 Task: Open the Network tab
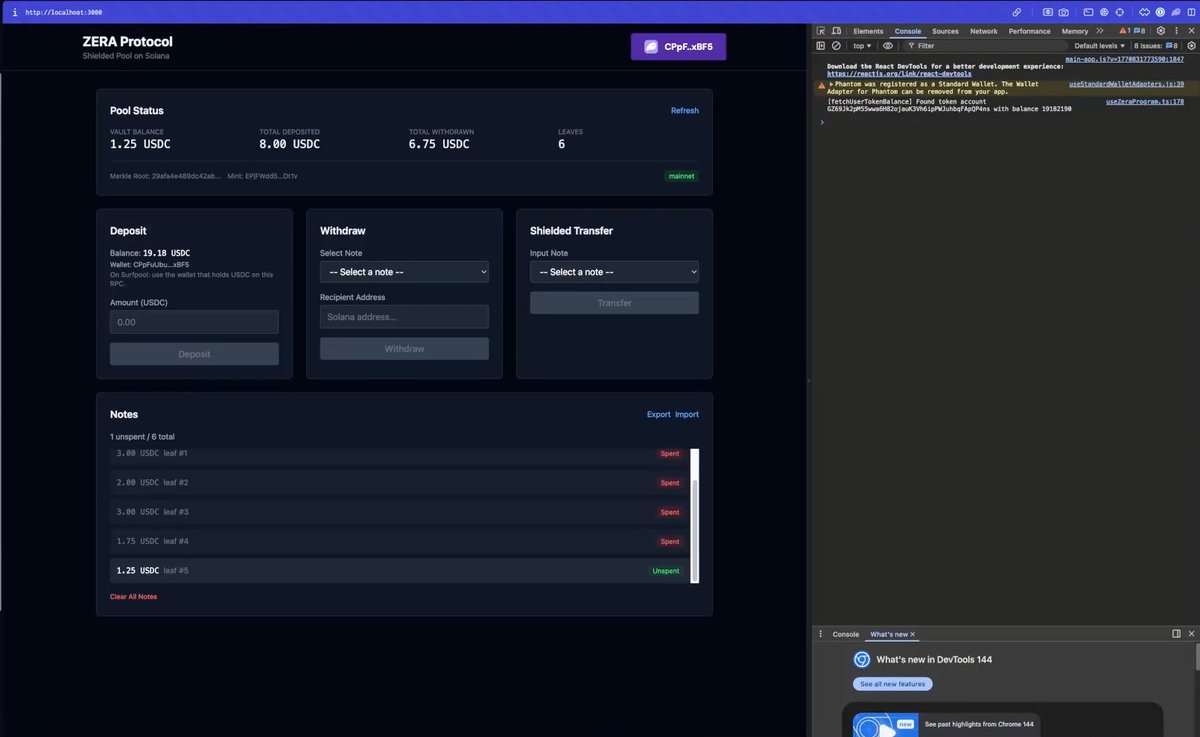(984, 31)
